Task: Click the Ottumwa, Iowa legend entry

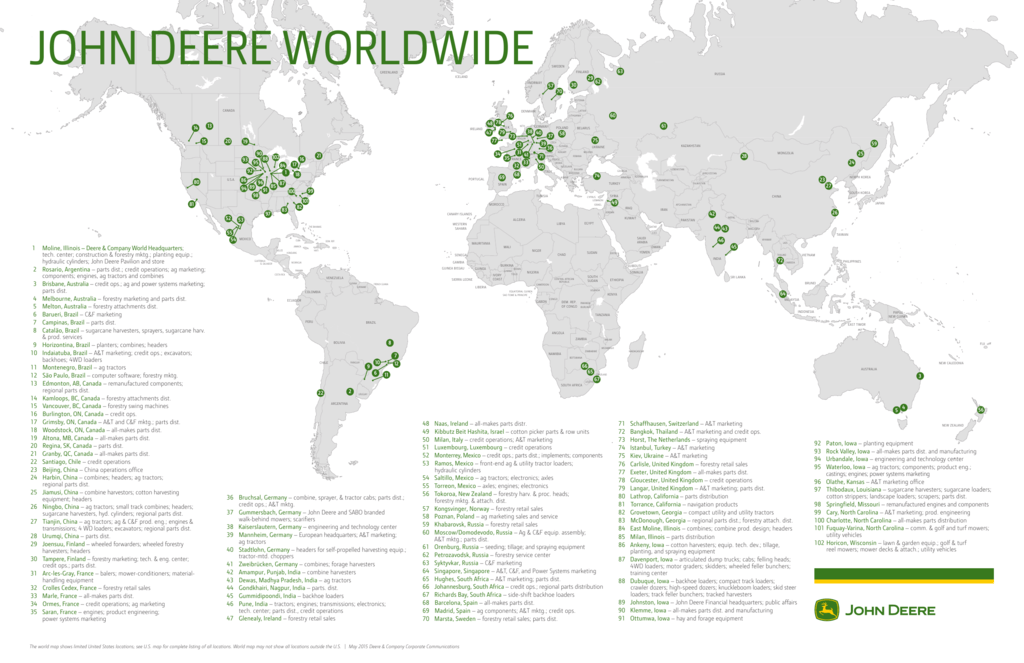Action: click(680, 618)
